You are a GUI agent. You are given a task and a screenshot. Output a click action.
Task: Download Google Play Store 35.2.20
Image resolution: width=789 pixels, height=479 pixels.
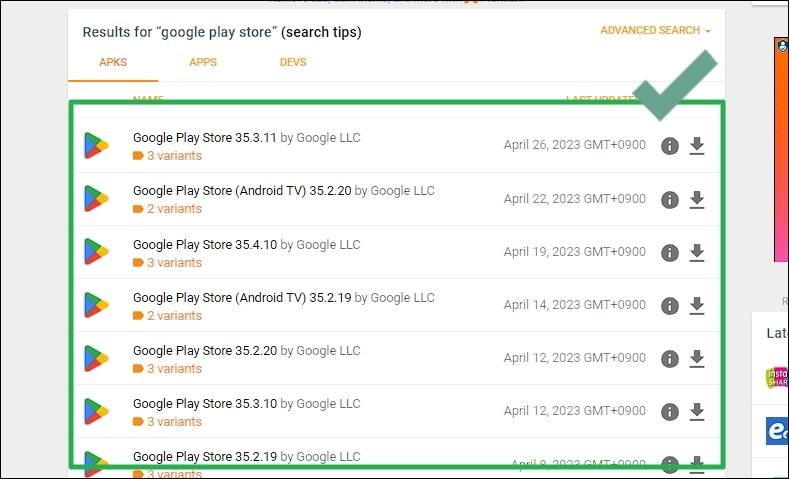697,359
